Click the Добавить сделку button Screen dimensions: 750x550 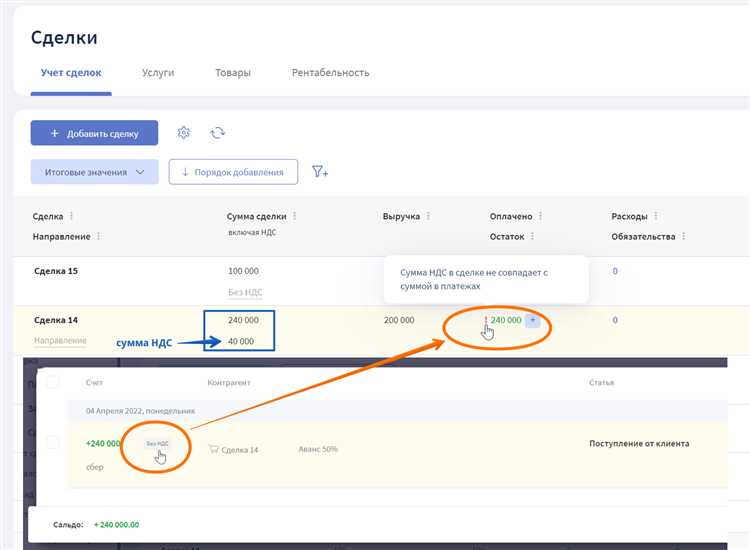(x=94, y=133)
